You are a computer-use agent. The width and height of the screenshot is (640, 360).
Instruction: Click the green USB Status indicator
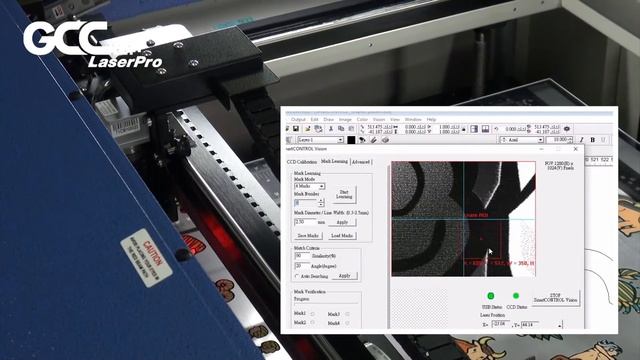pyautogui.click(x=491, y=296)
